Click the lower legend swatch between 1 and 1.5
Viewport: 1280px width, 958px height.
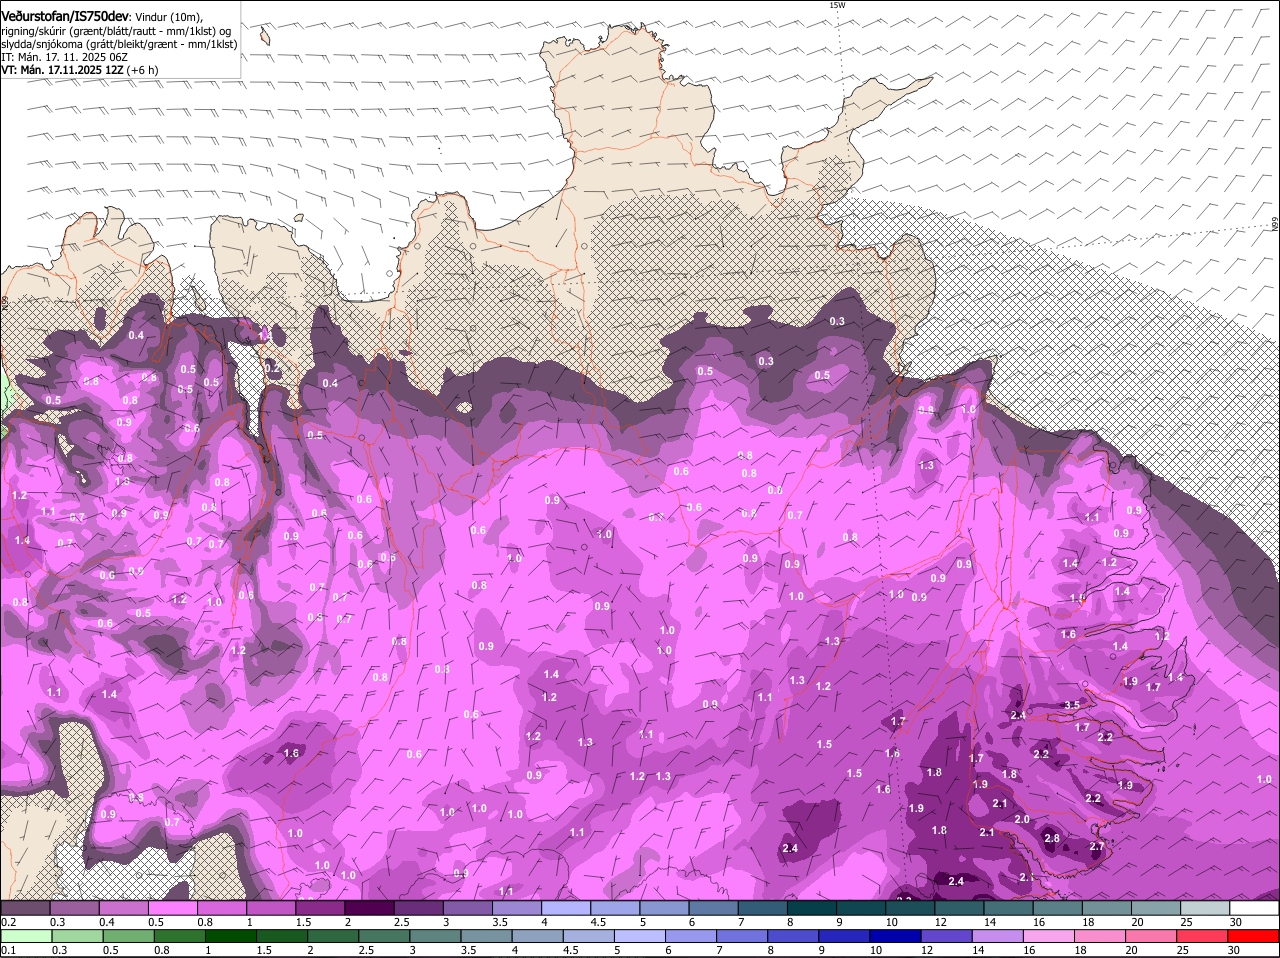click(231, 936)
